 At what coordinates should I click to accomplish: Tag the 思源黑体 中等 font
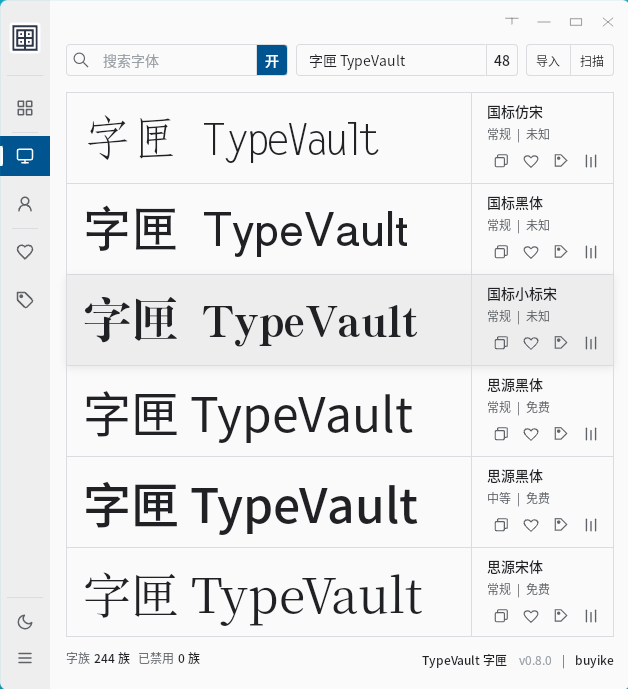(561, 525)
